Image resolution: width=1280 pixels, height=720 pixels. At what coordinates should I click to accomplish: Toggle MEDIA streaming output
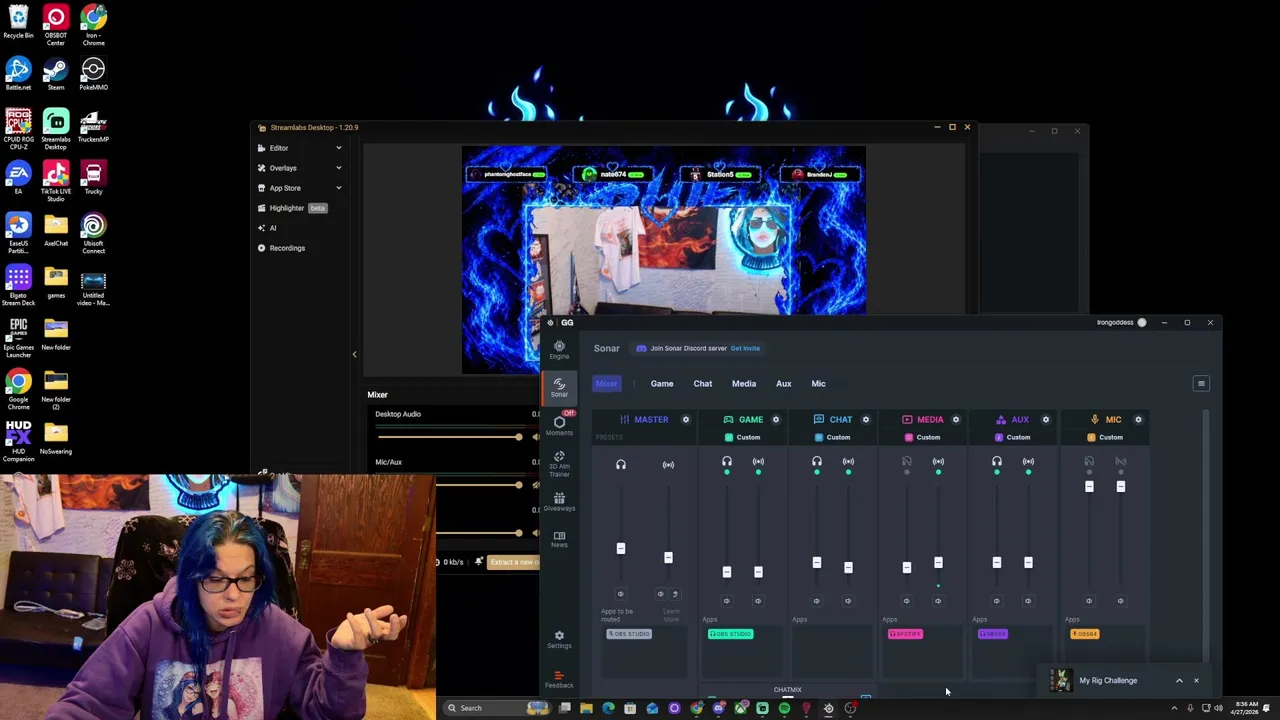point(938,463)
